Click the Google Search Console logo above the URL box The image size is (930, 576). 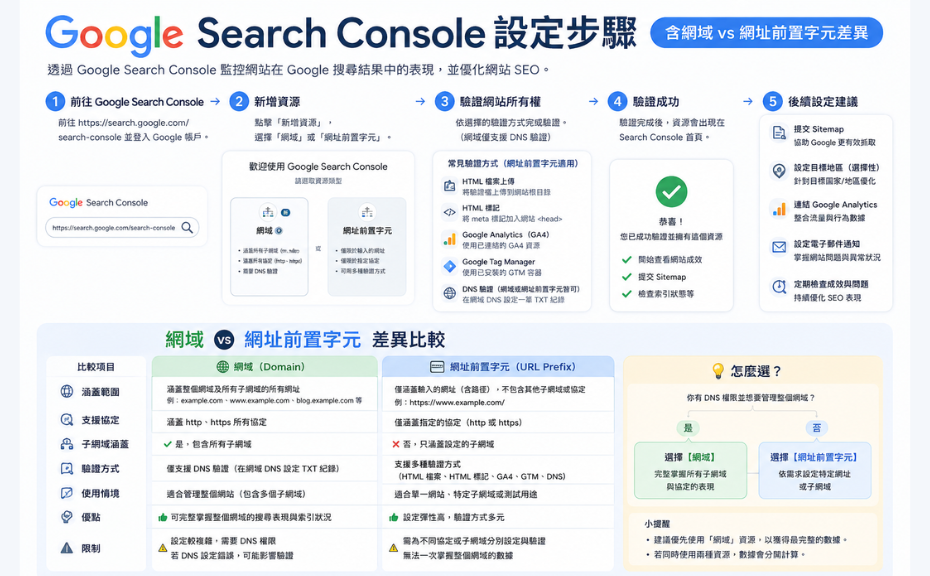(98, 202)
